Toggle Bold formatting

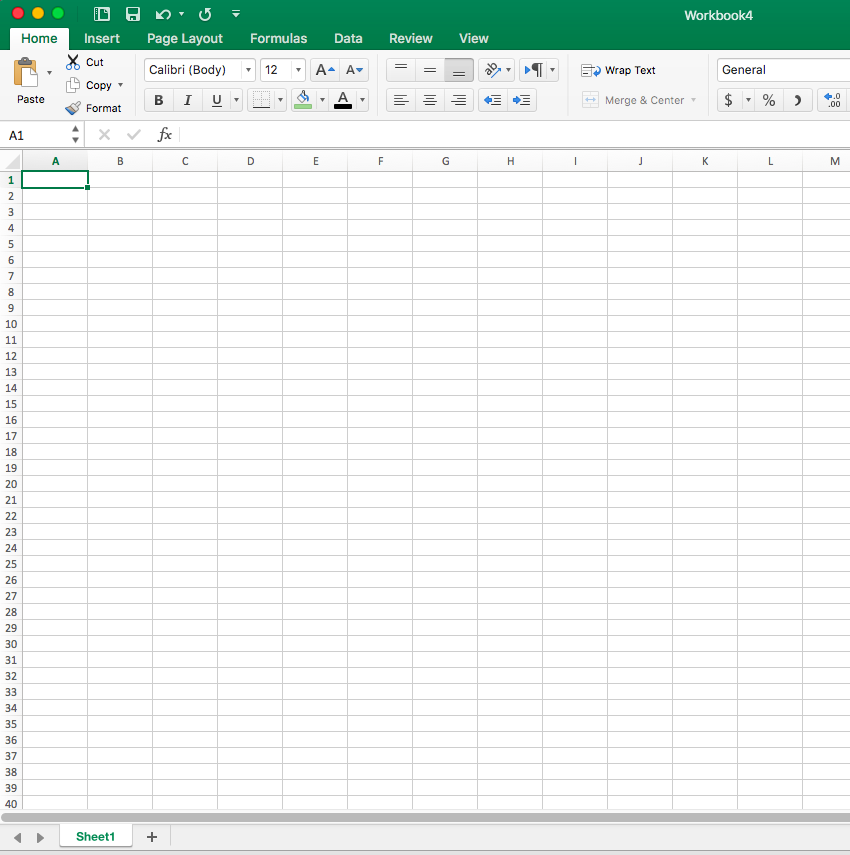159,100
